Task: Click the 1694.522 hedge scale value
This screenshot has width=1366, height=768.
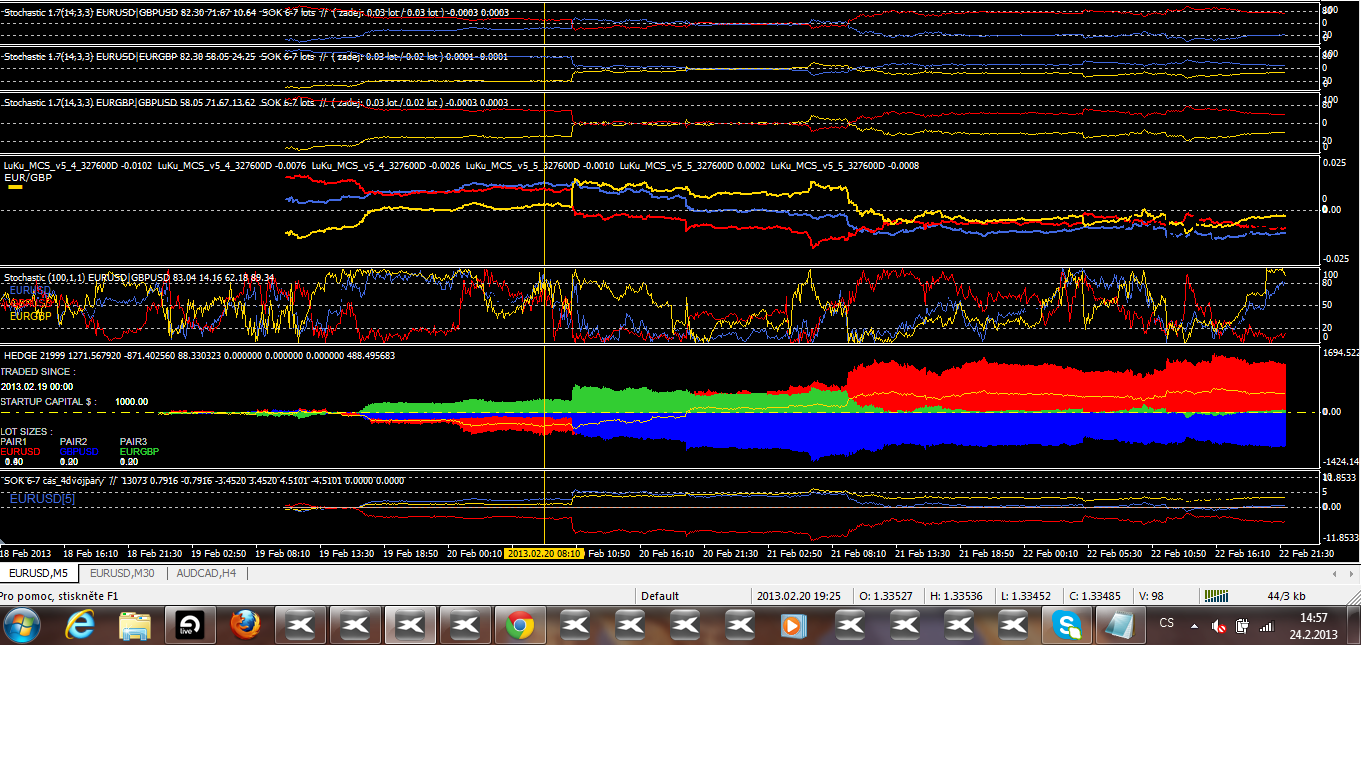Action: 1340,353
